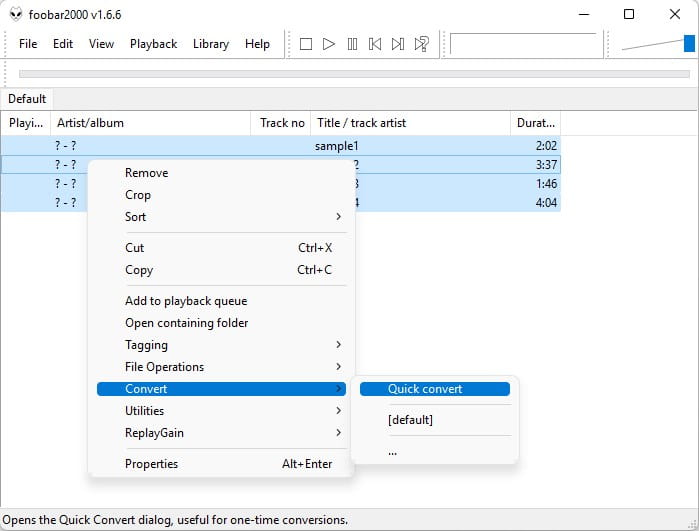Expand the Utilities submenu
The width and height of the screenshot is (699, 531).
pos(221,411)
